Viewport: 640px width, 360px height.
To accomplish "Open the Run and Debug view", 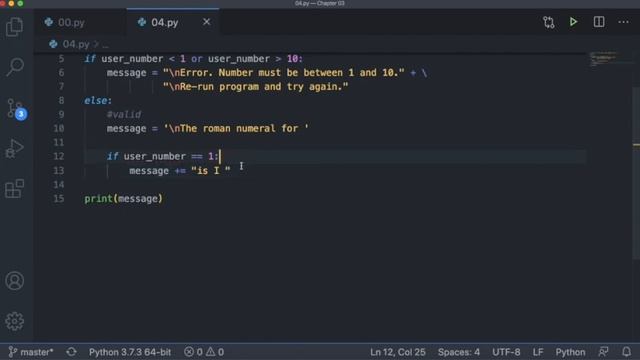I will [15, 149].
